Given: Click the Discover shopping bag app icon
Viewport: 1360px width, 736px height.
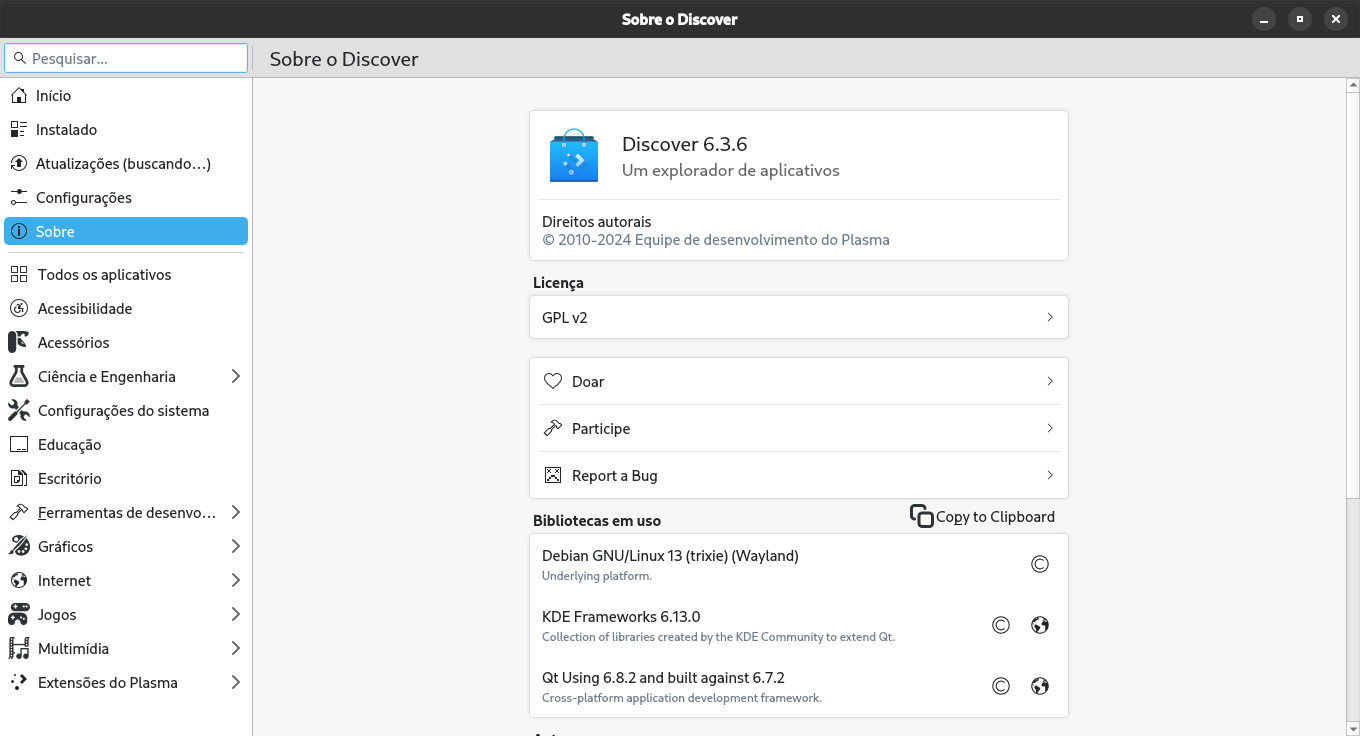Looking at the screenshot, I should [x=574, y=156].
